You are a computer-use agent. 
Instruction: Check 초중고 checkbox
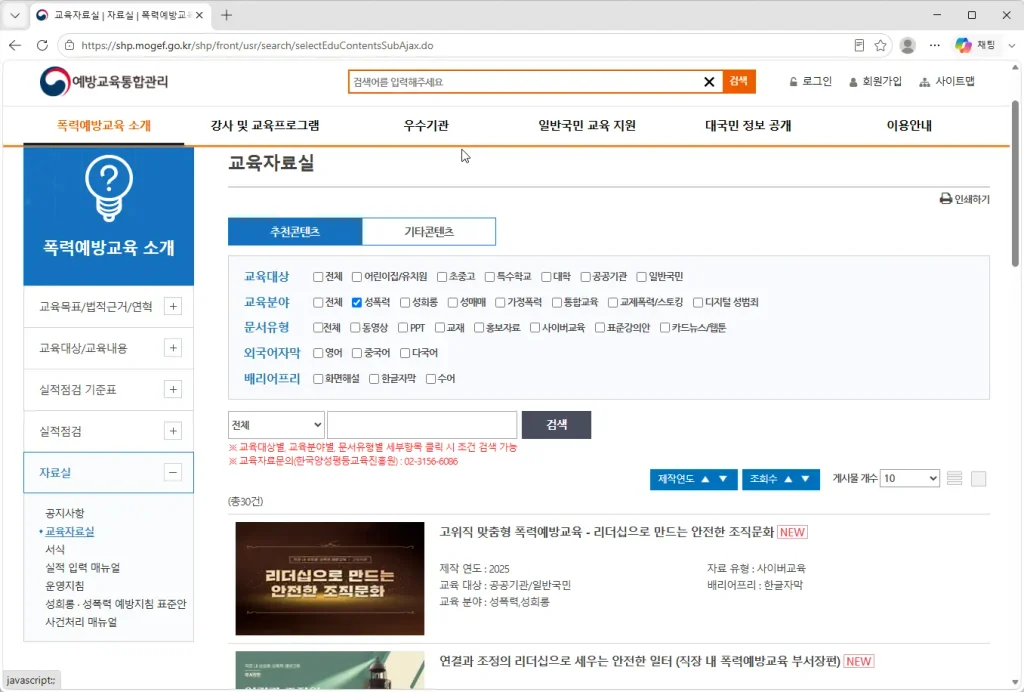tap(442, 277)
